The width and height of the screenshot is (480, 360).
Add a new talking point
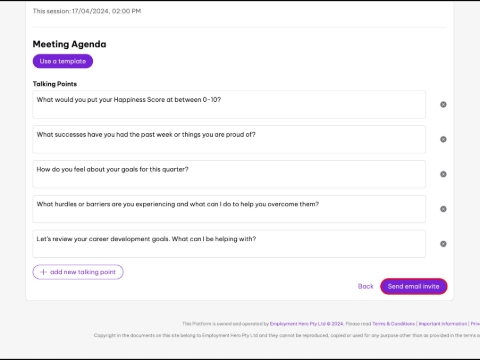coord(78,272)
